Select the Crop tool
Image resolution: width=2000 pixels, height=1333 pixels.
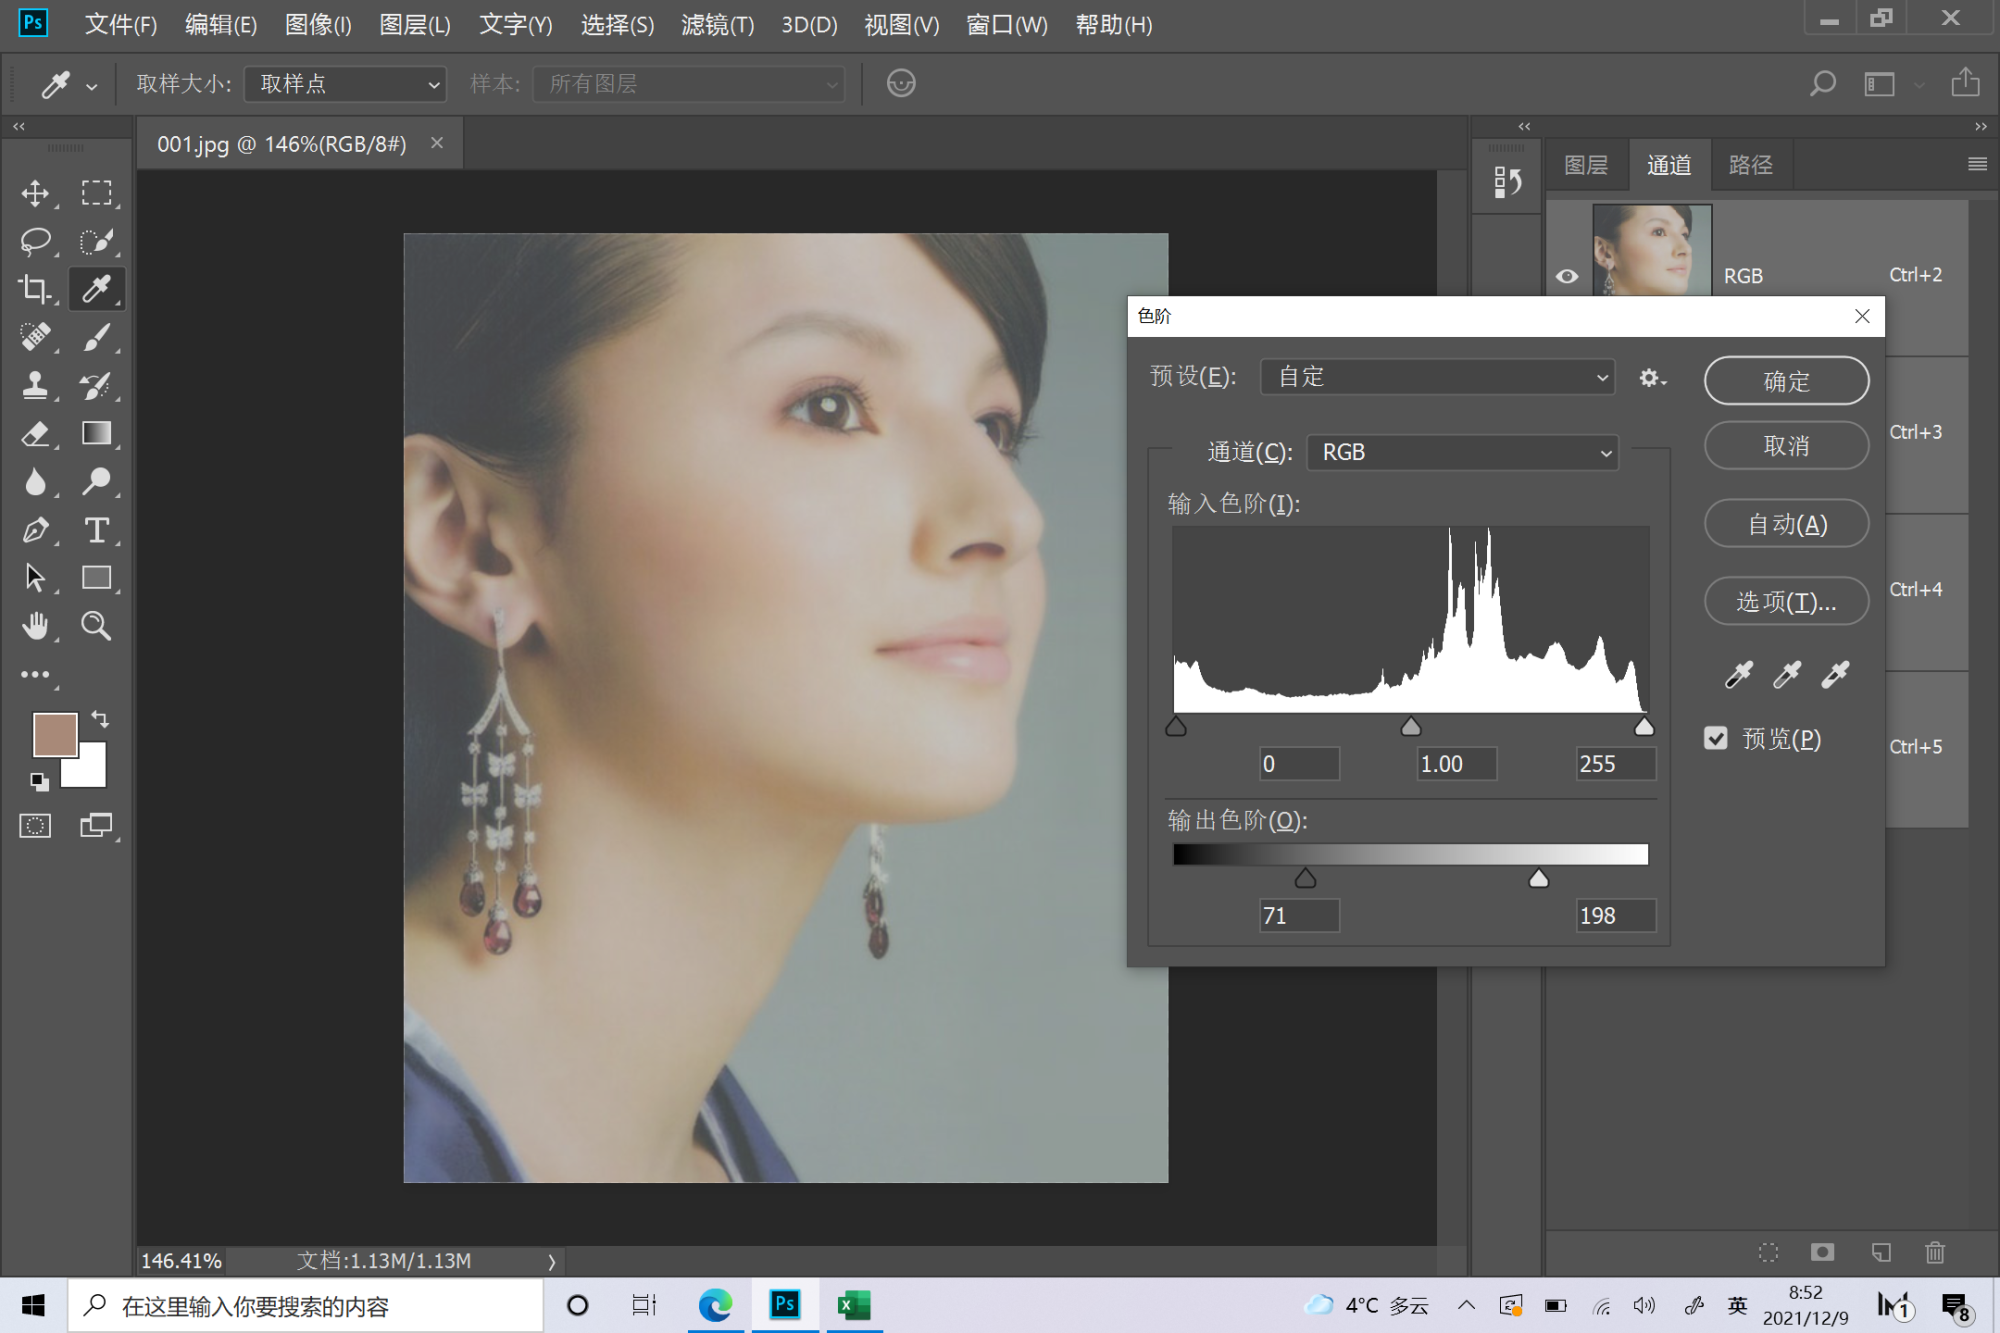coord(36,289)
